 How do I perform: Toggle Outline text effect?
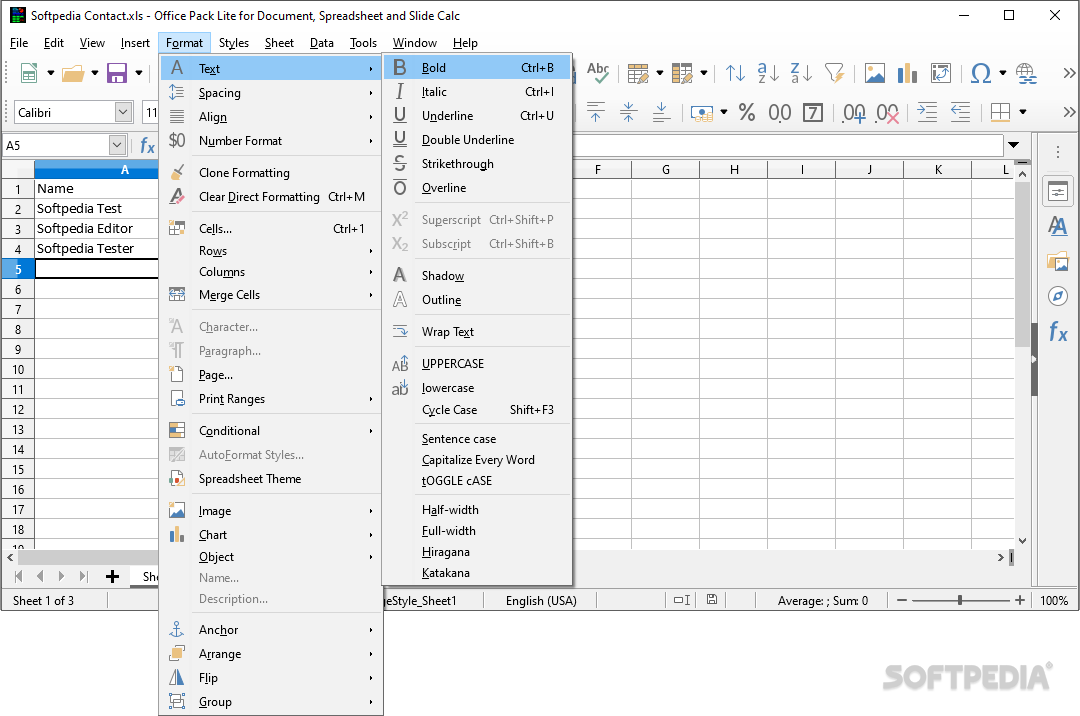pos(477,299)
